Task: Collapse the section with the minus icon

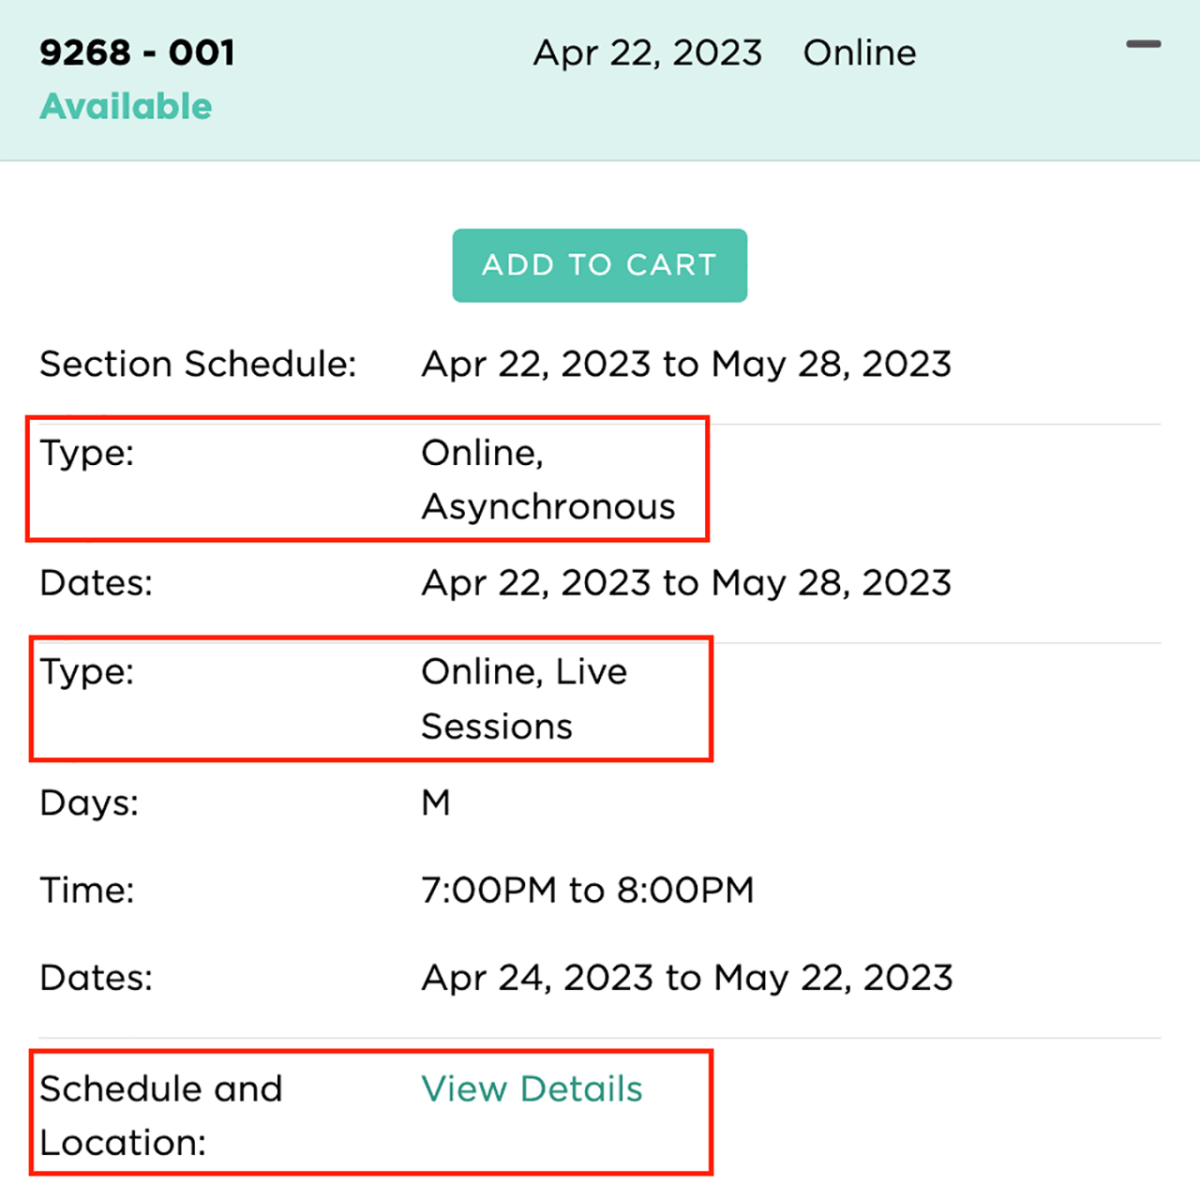Action: point(1143,45)
